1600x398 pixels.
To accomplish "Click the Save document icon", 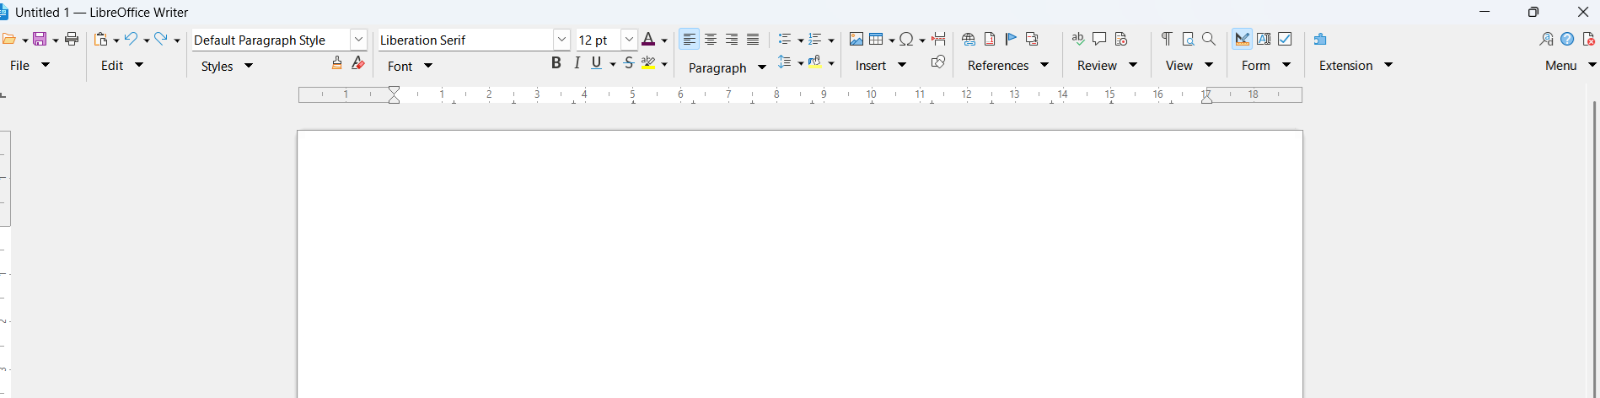I will coord(40,40).
